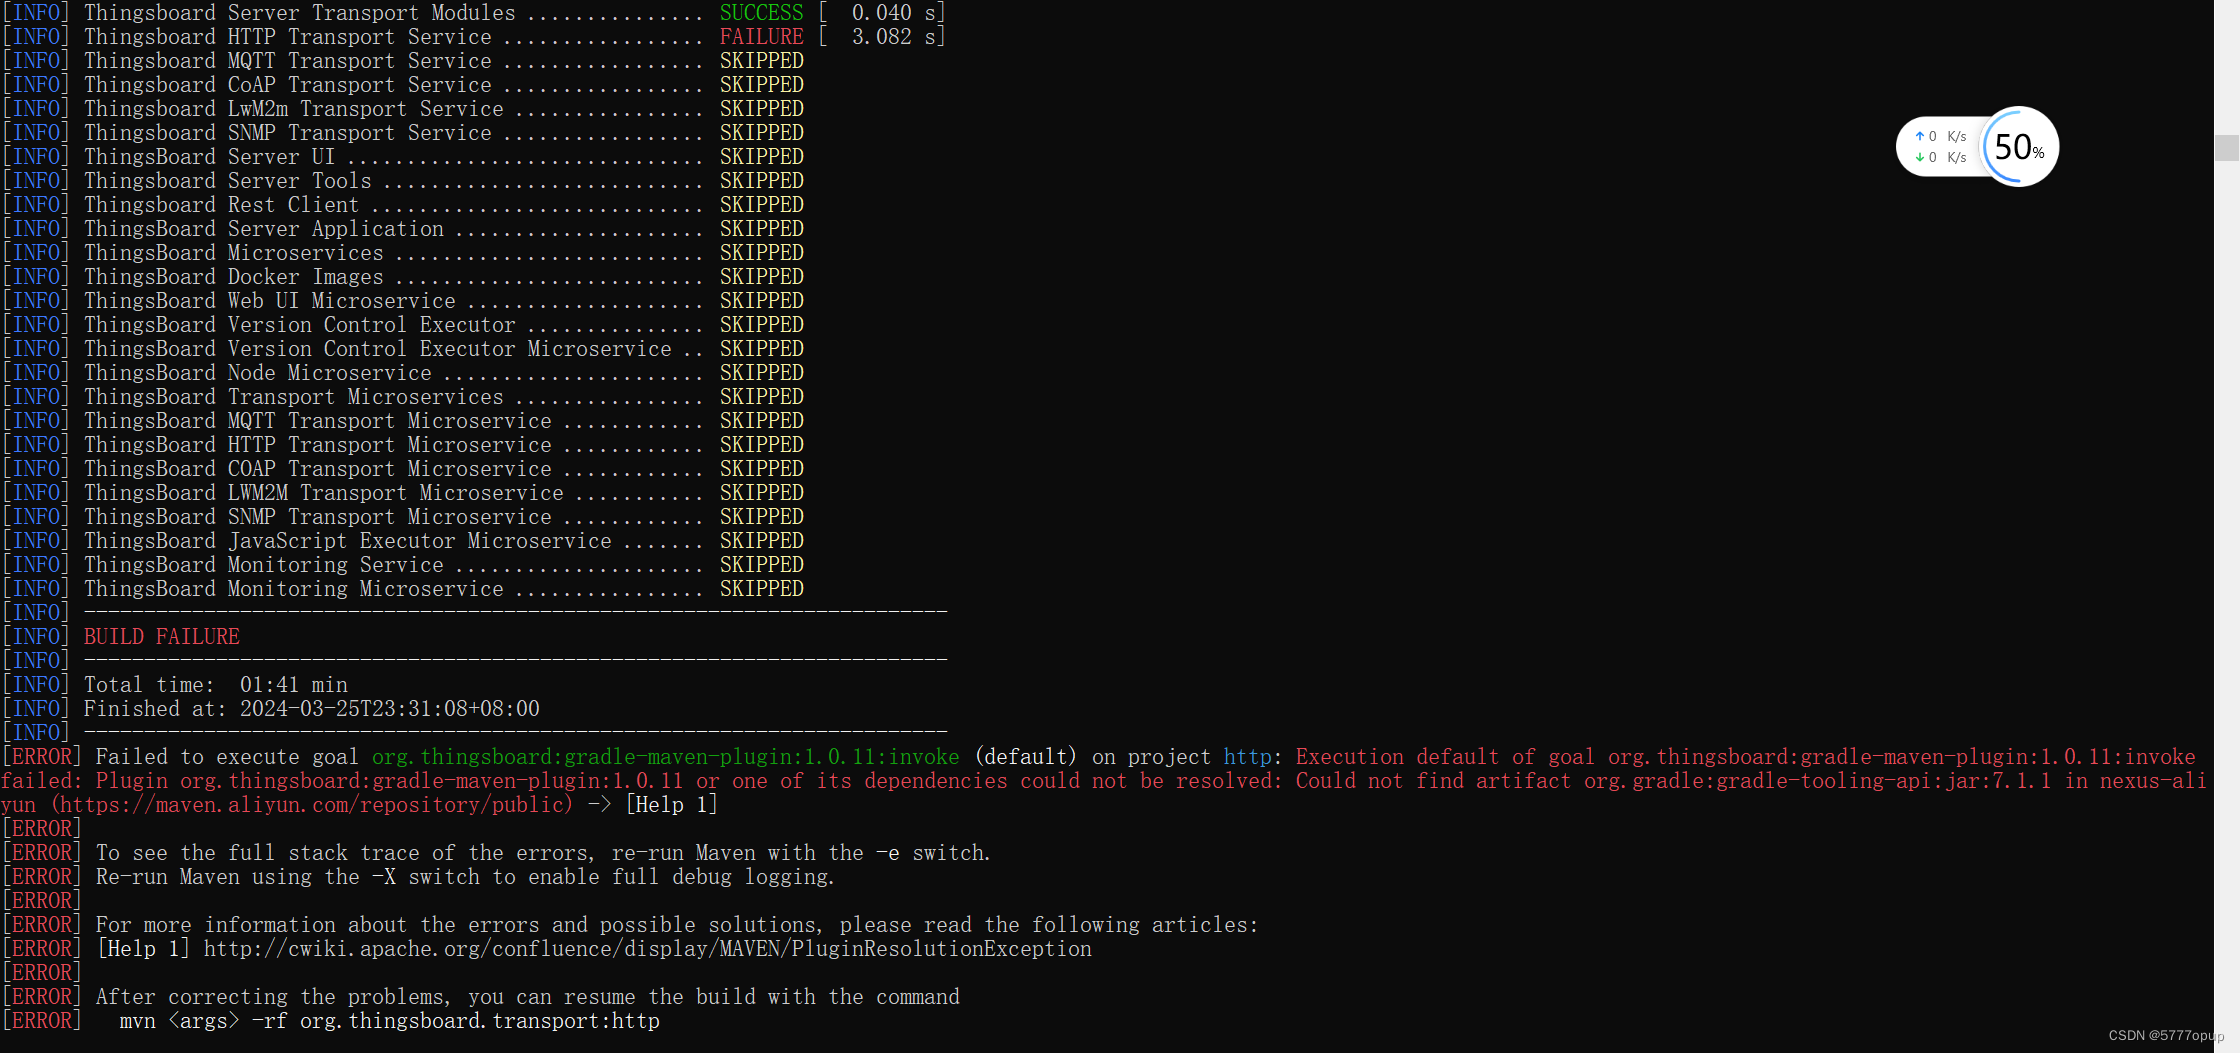Click 'ThingsBoard Web UI Microservice' line
The image size is (2240, 1053).
403,301
